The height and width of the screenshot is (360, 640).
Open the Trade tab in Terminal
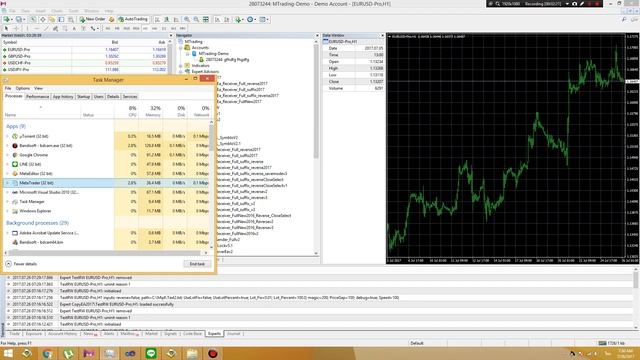click(14, 334)
